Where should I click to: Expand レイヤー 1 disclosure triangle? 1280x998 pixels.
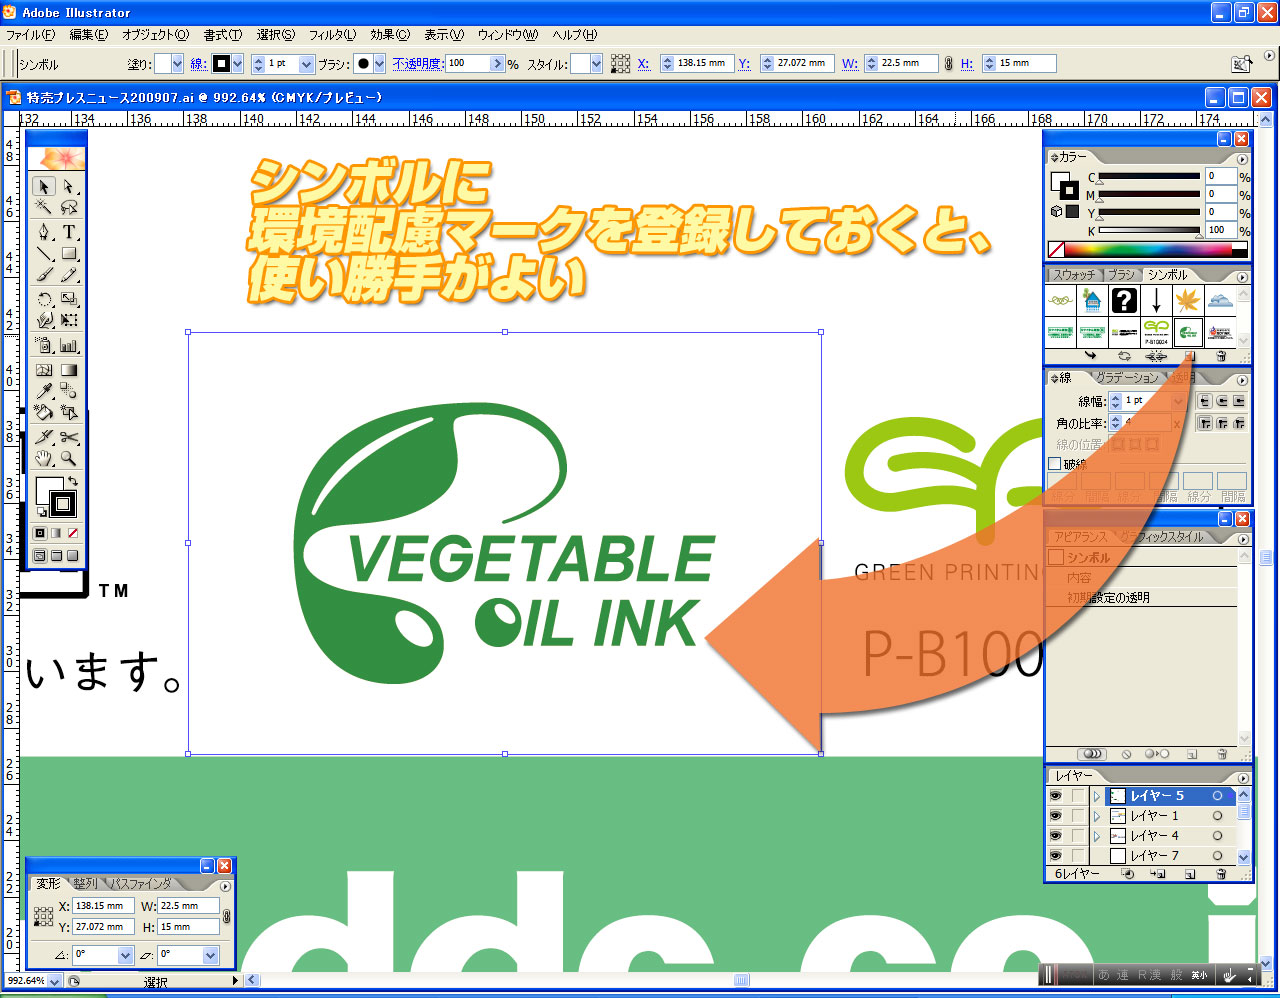(1097, 816)
